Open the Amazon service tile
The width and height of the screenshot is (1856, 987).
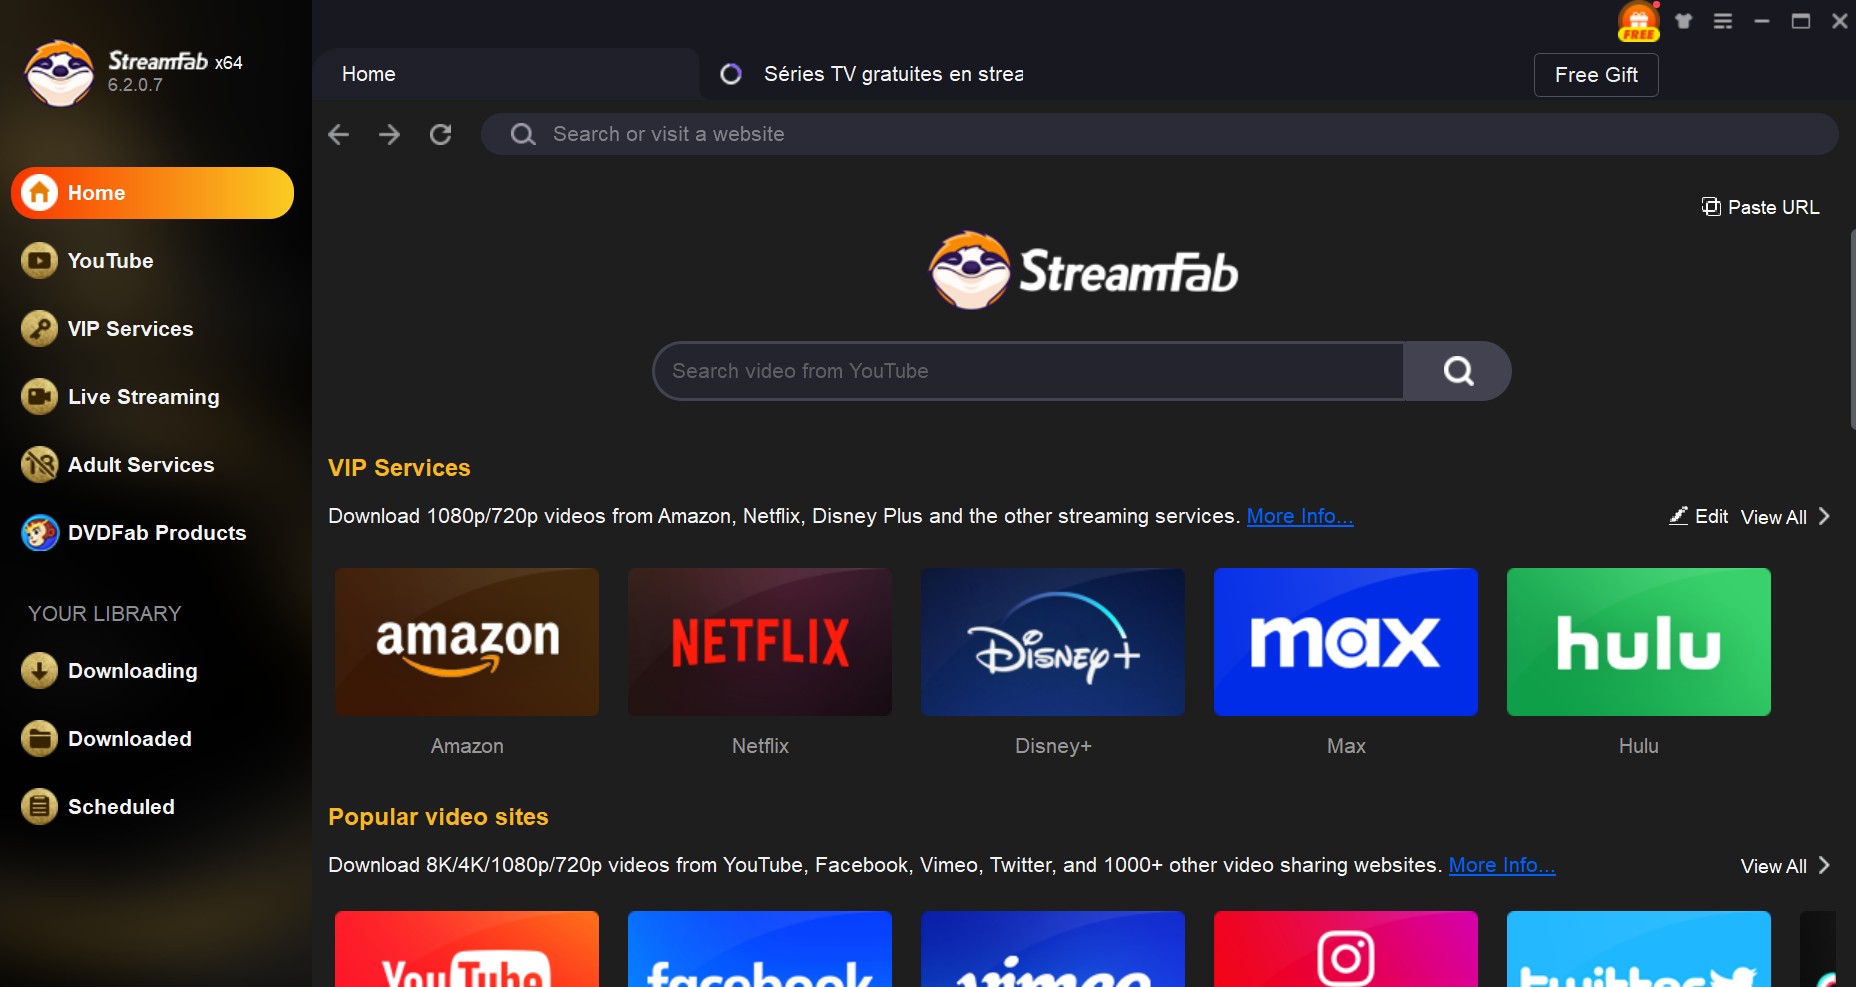tap(467, 642)
